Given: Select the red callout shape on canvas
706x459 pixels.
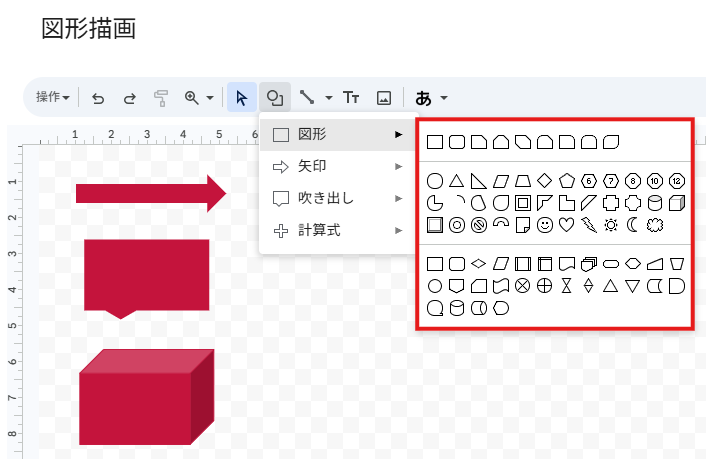Looking at the screenshot, I should 147,278.
